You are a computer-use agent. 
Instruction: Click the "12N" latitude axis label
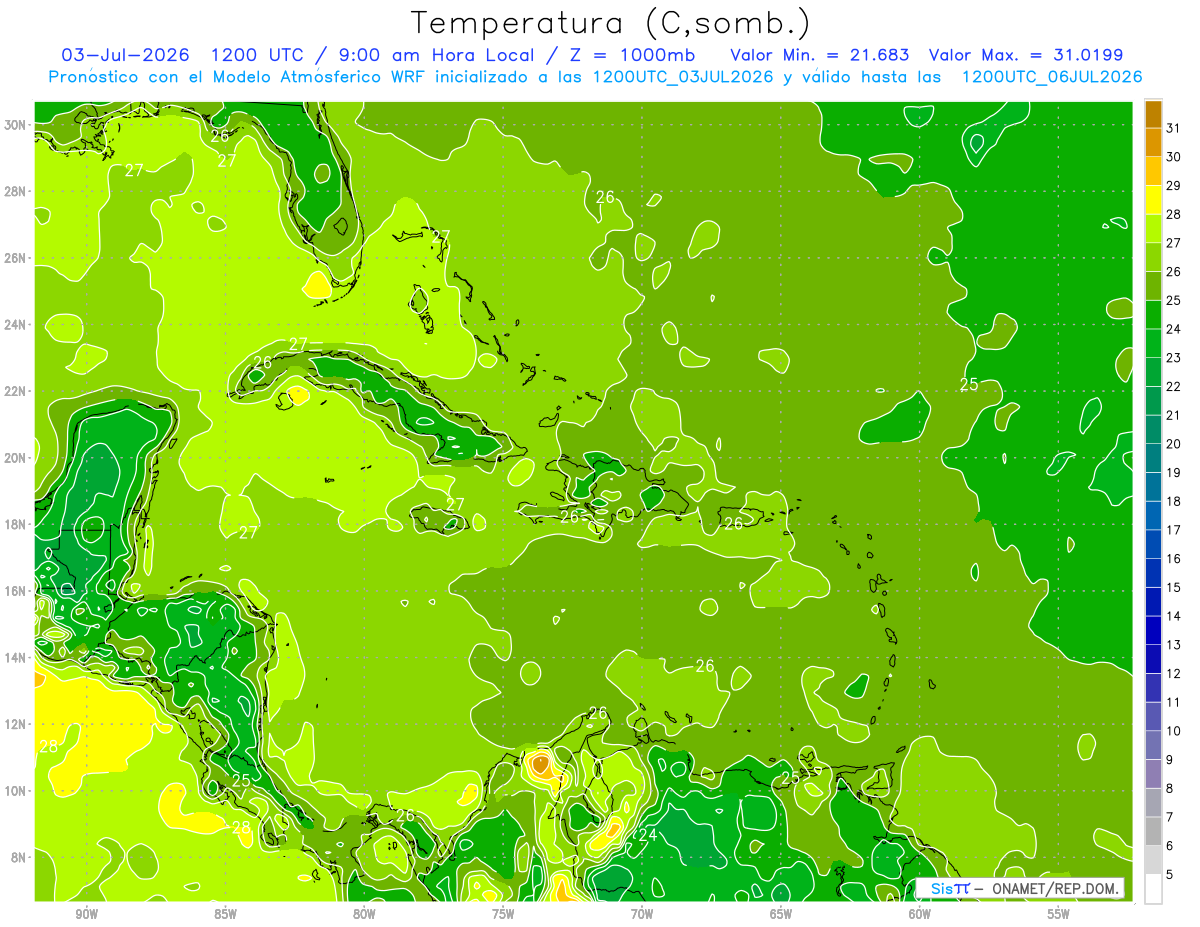pyautogui.click(x=16, y=724)
